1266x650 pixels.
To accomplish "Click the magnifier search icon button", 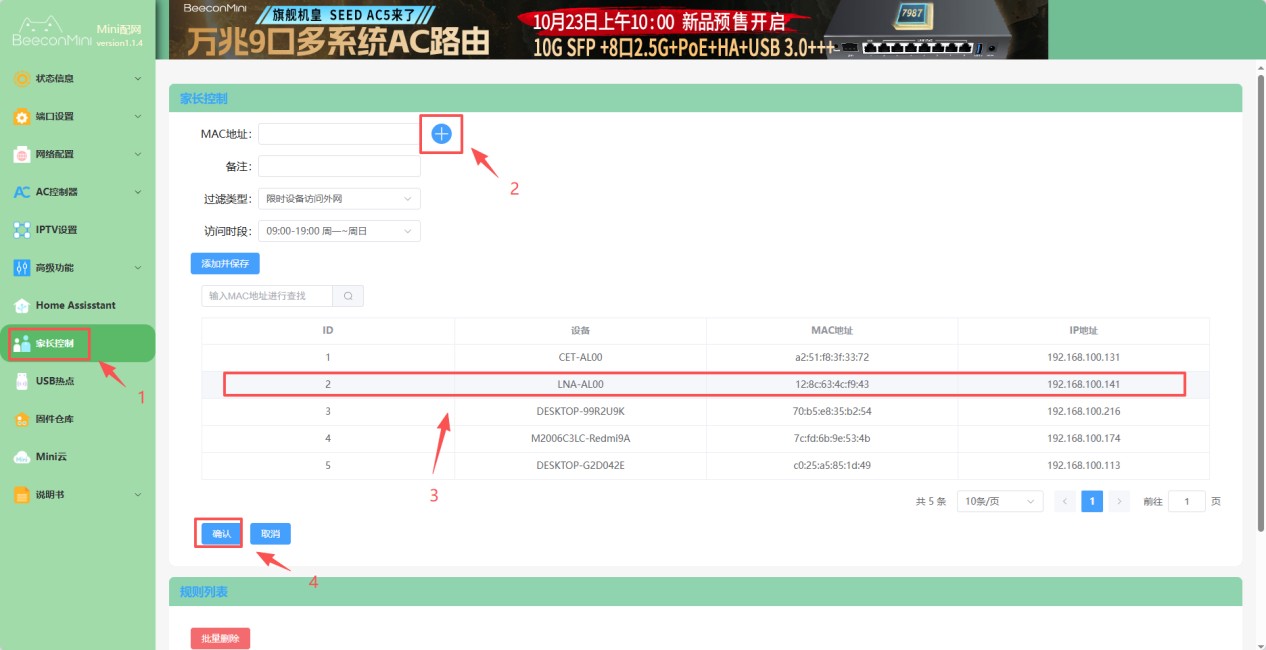I will (x=348, y=296).
